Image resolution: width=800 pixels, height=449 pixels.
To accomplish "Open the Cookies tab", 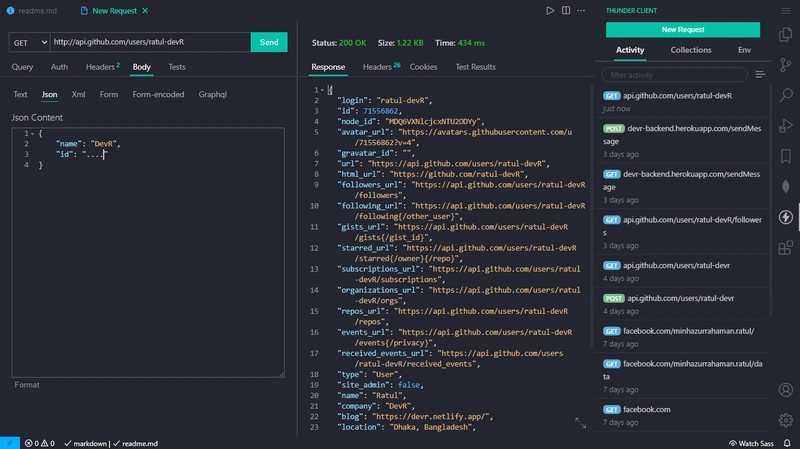I will point(423,67).
